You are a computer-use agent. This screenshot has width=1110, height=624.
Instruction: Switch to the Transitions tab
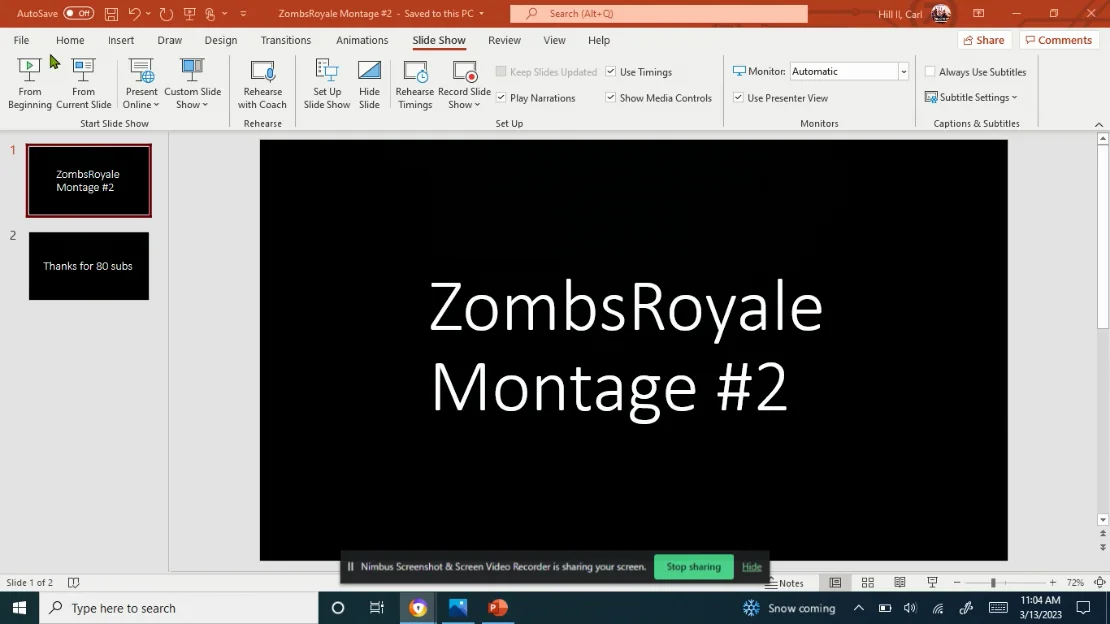285,40
